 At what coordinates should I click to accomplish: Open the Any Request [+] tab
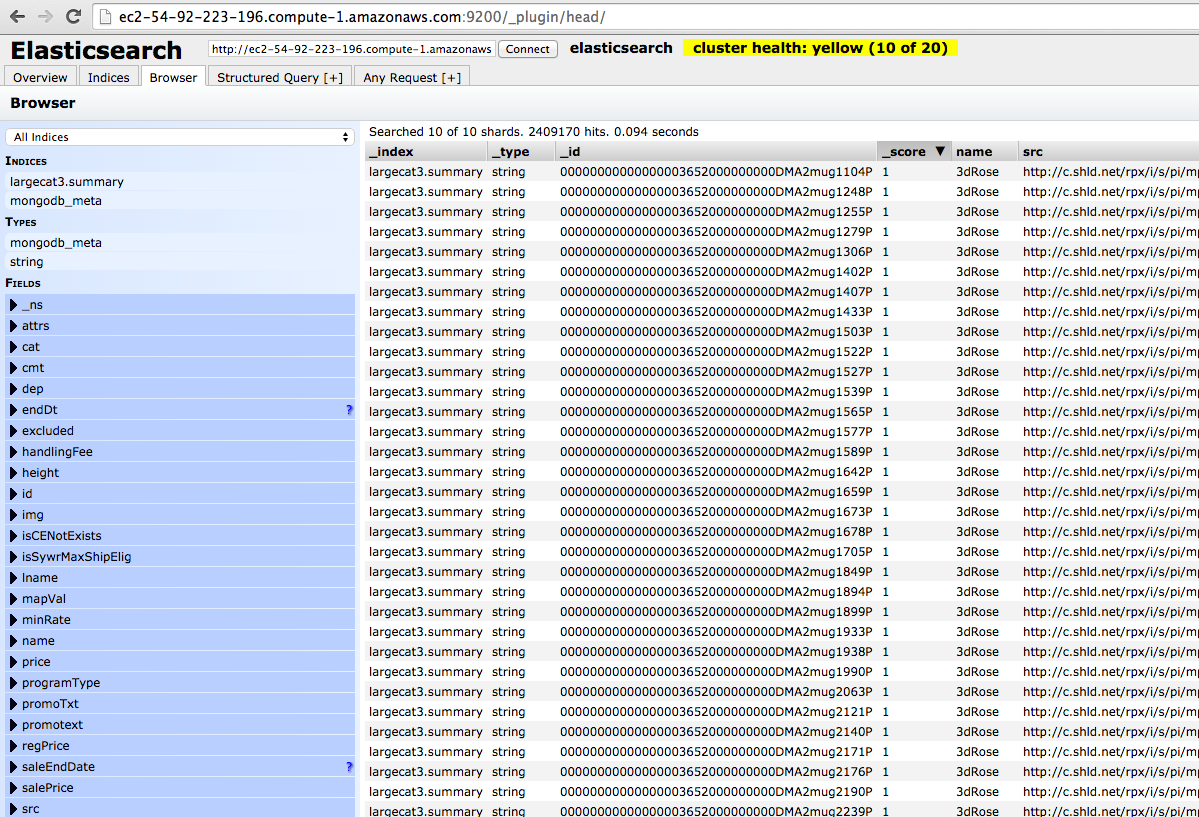412,77
